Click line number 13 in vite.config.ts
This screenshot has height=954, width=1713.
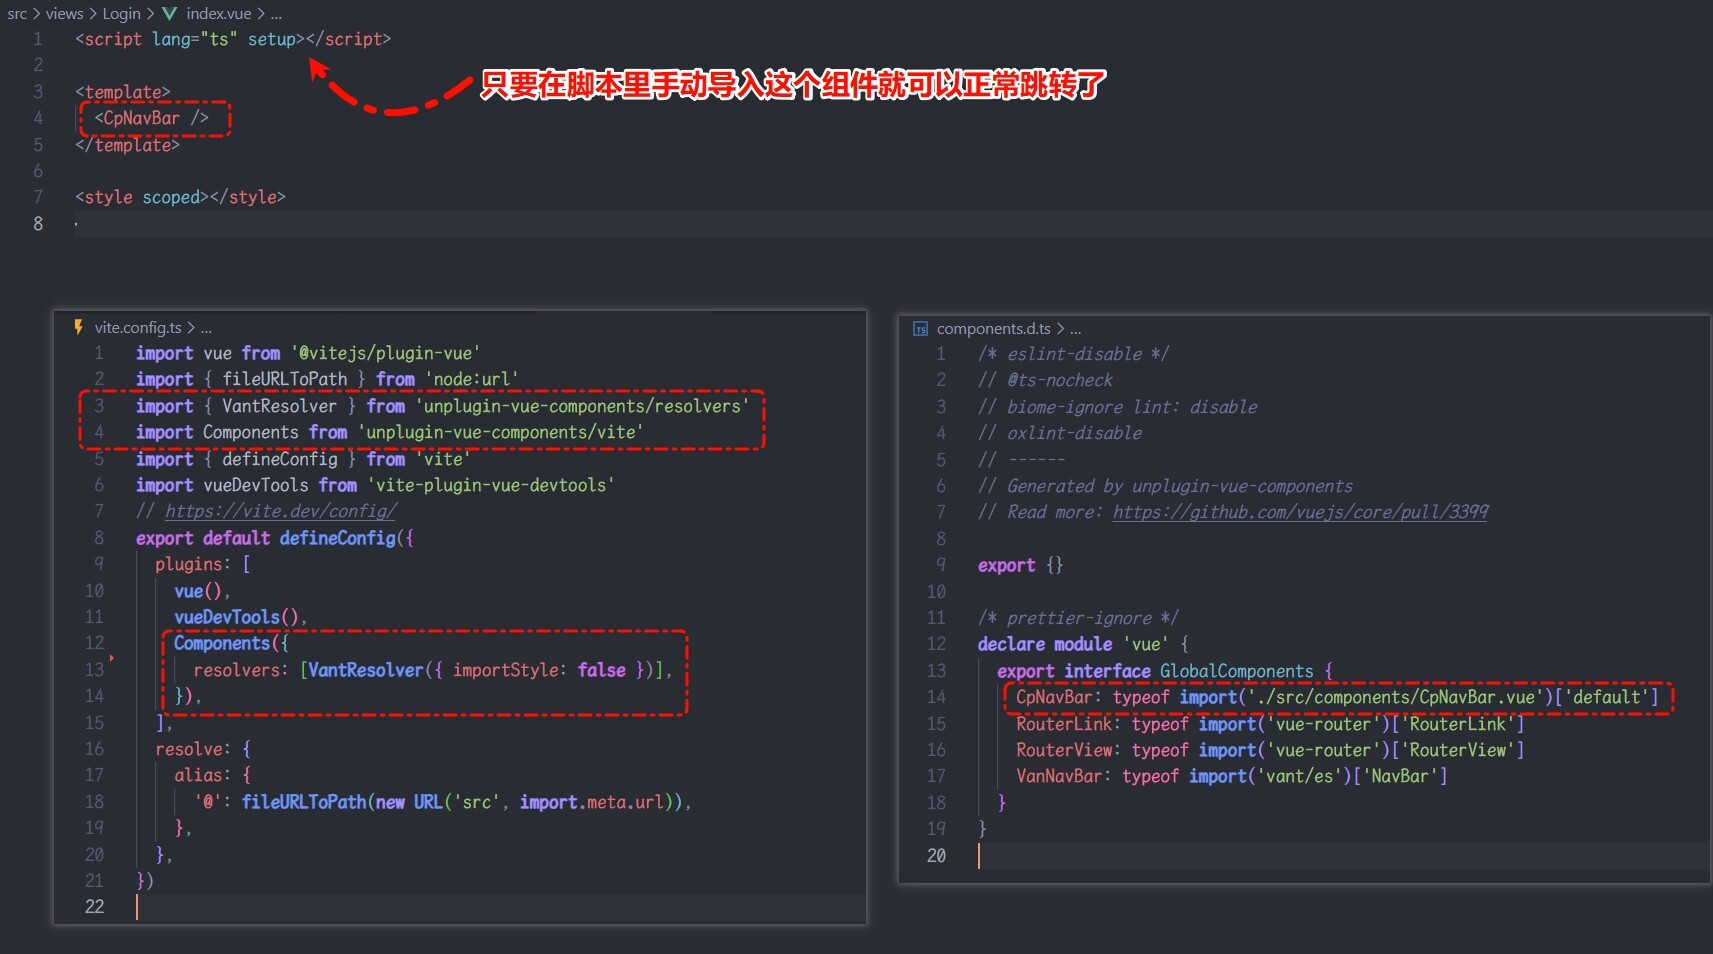click(94, 669)
